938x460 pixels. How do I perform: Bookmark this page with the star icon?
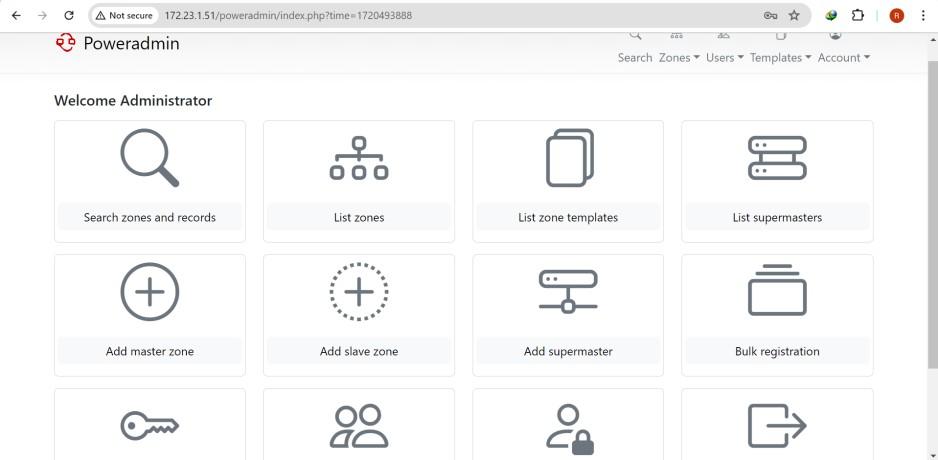click(x=794, y=16)
